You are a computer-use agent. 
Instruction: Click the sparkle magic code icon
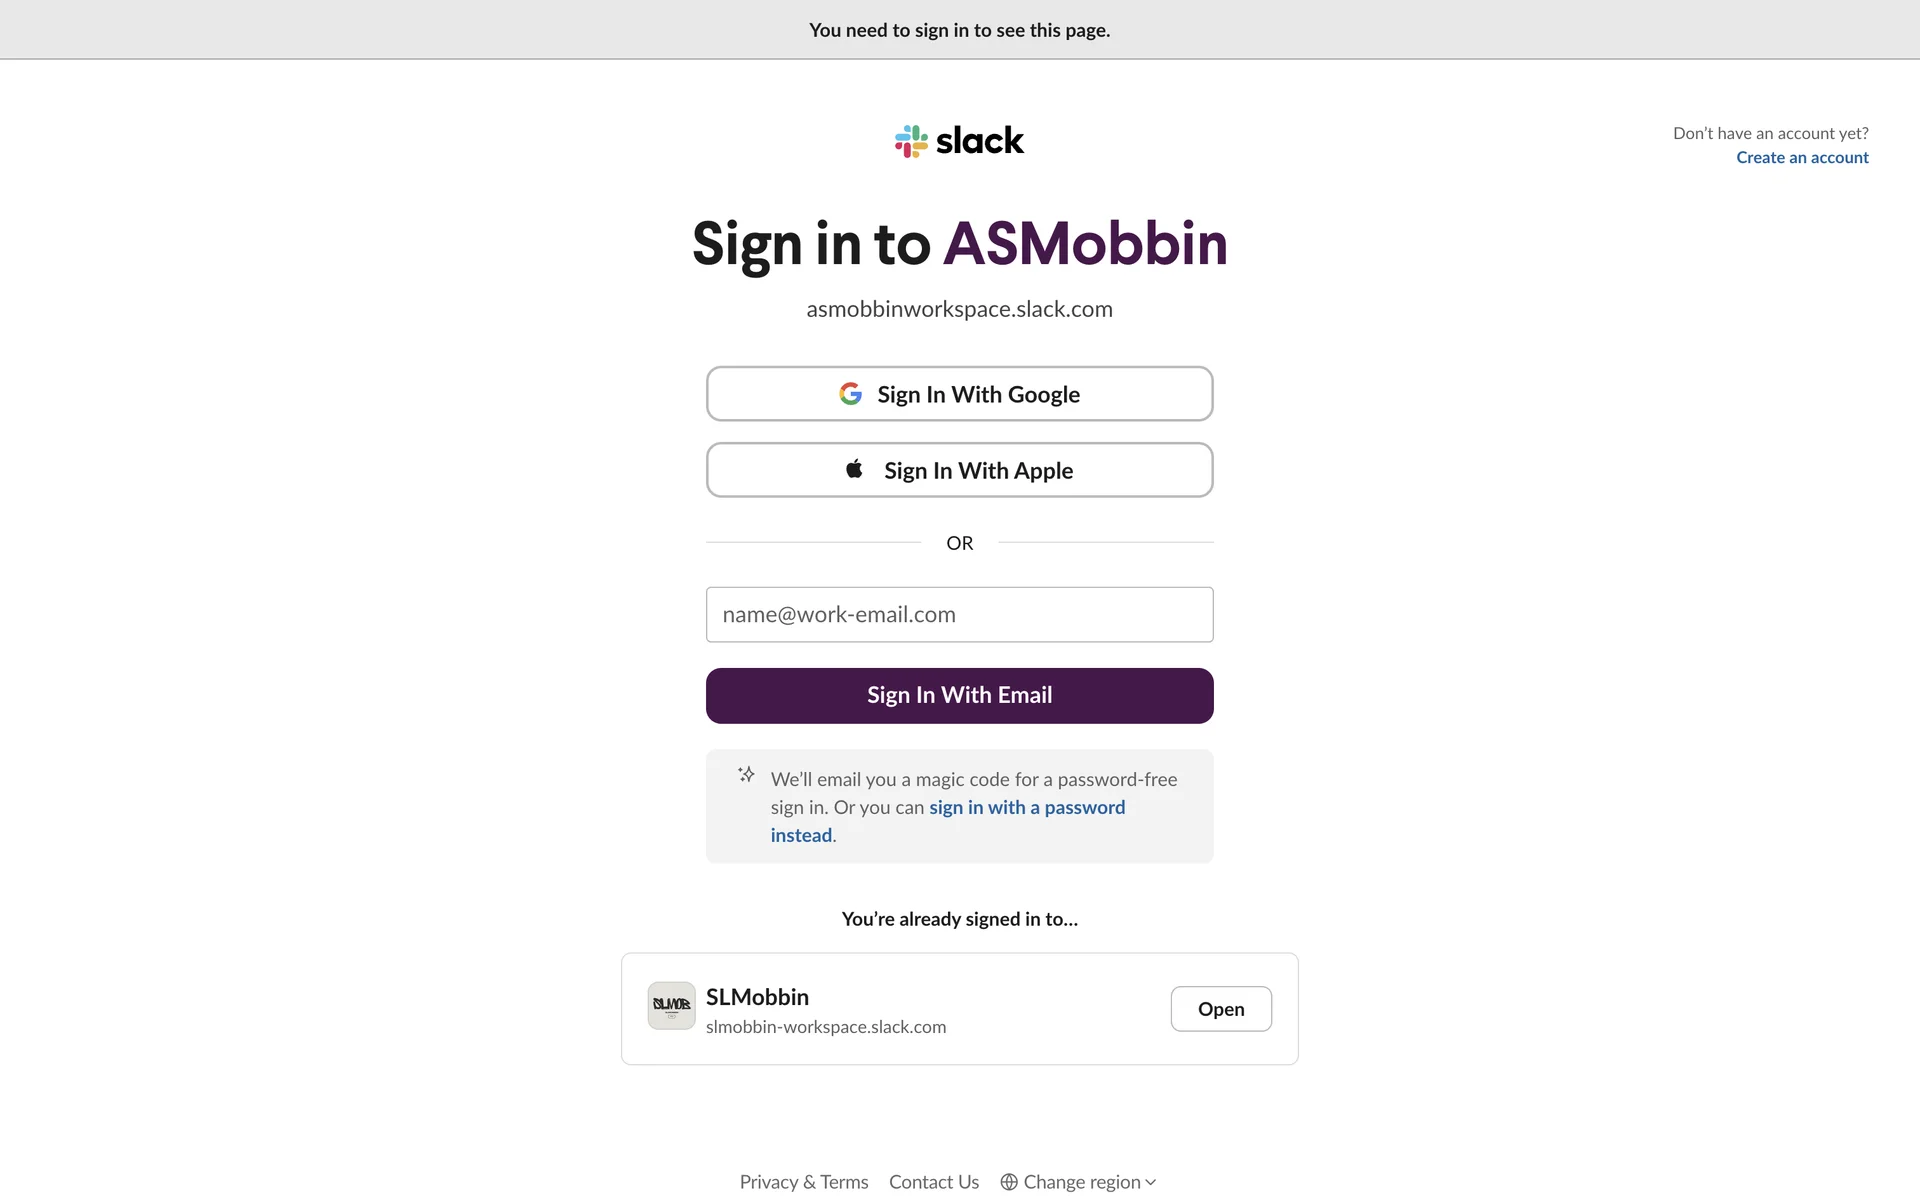tap(746, 774)
